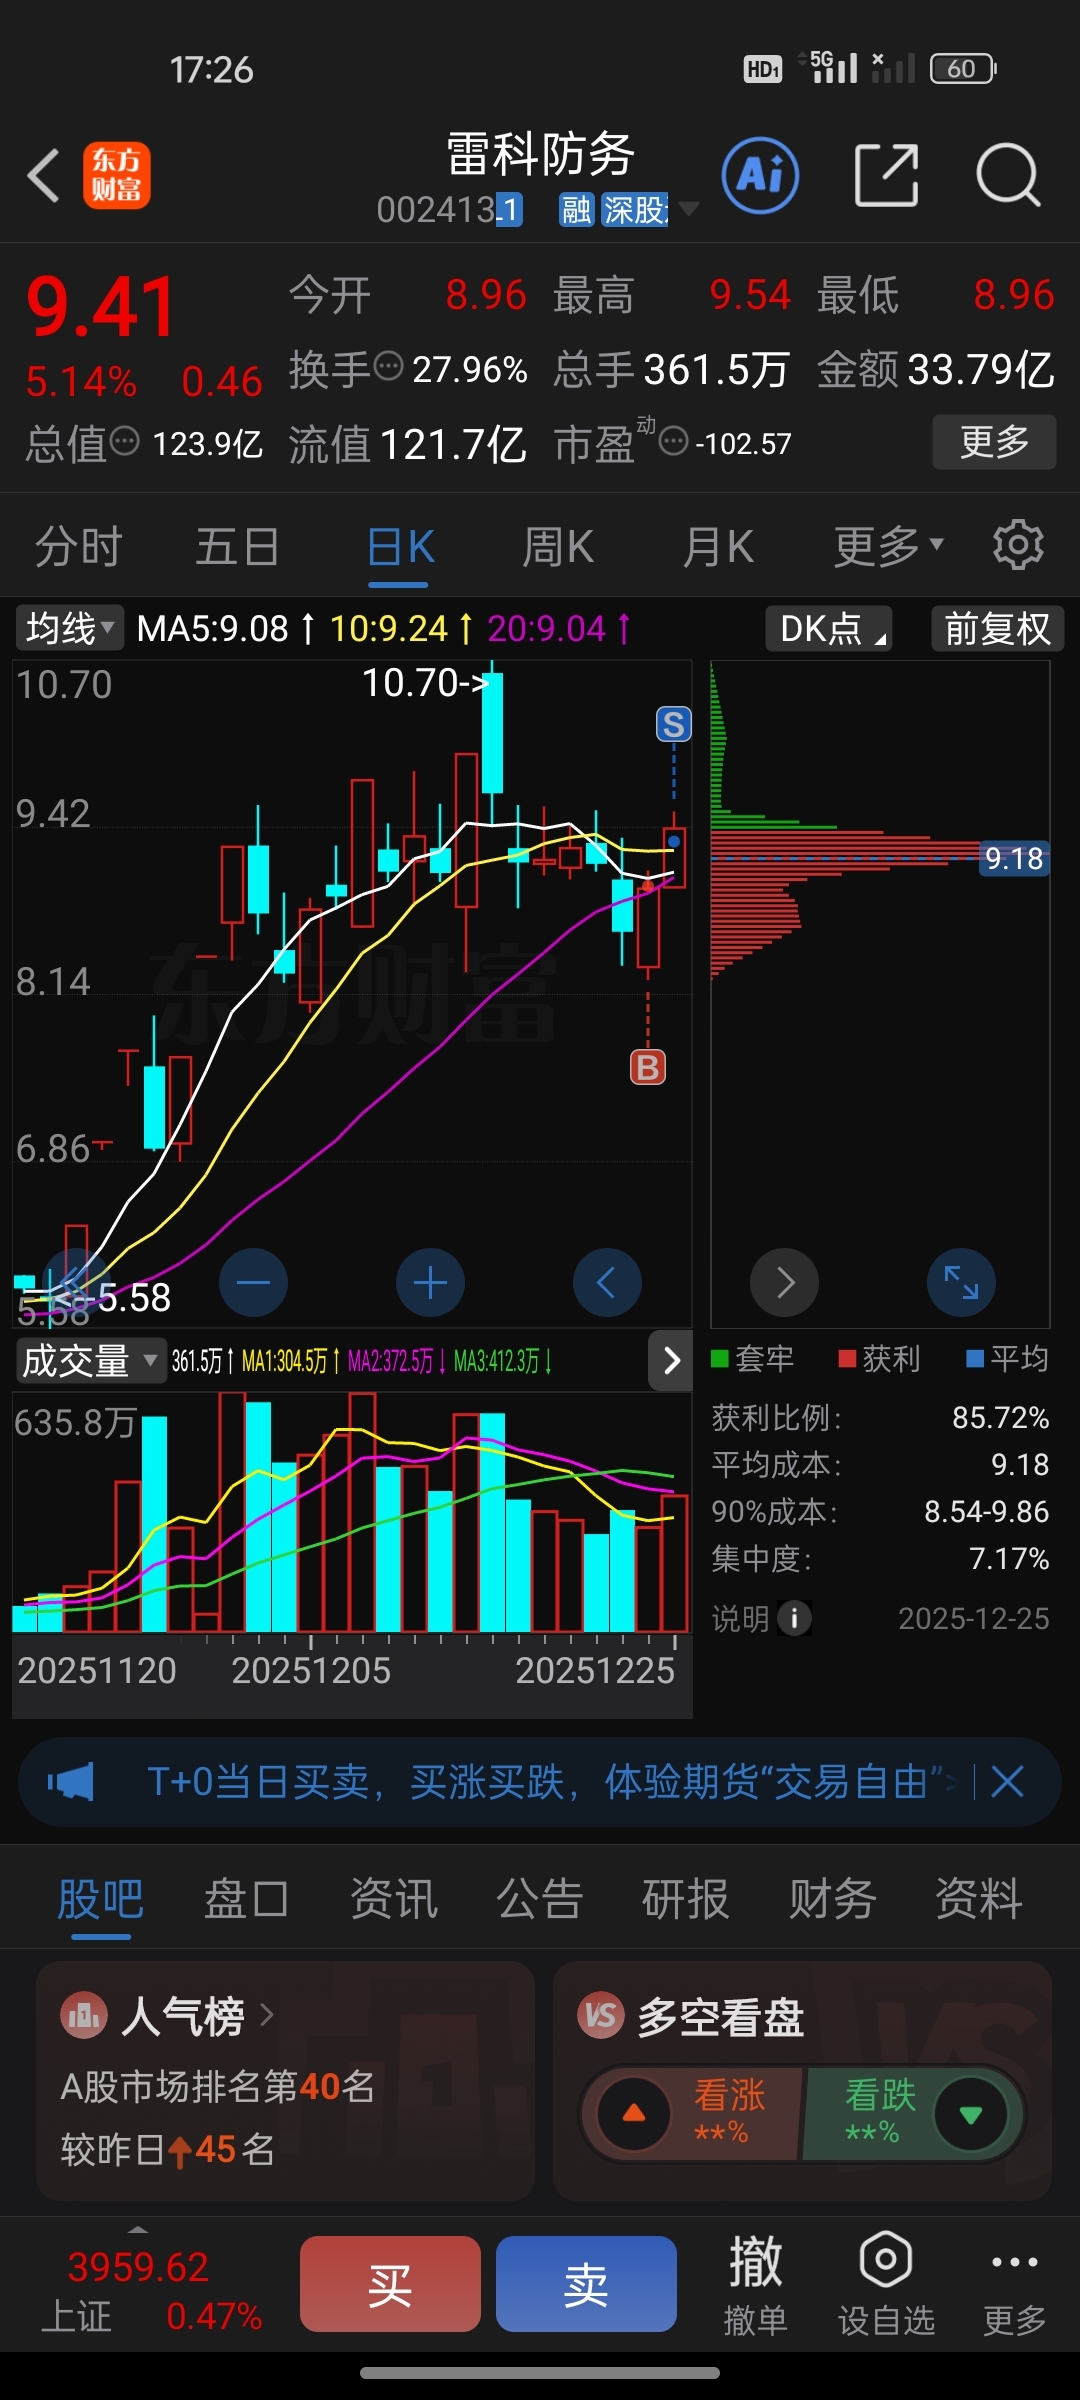
Task: Tap the 换手 info circle icon
Action: pyautogui.click(x=388, y=366)
